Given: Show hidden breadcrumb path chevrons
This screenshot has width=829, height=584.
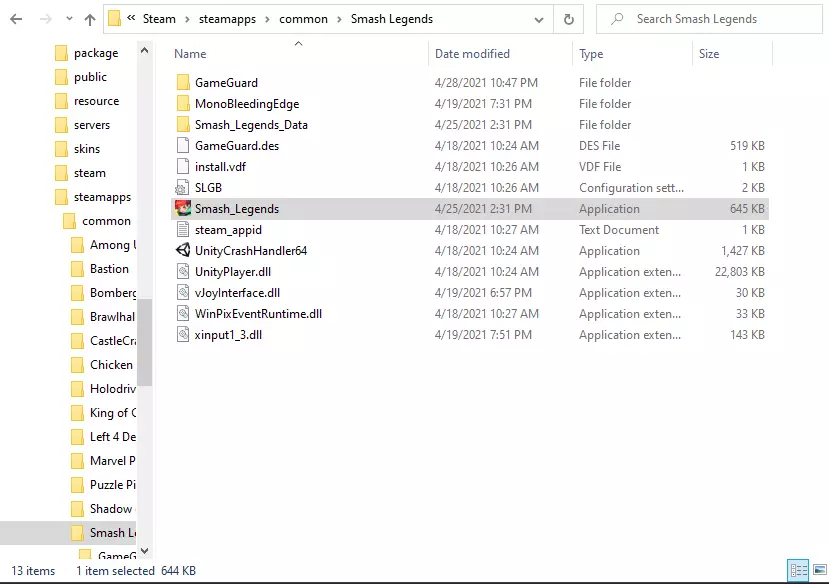Looking at the screenshot, I should coord(131,18).
